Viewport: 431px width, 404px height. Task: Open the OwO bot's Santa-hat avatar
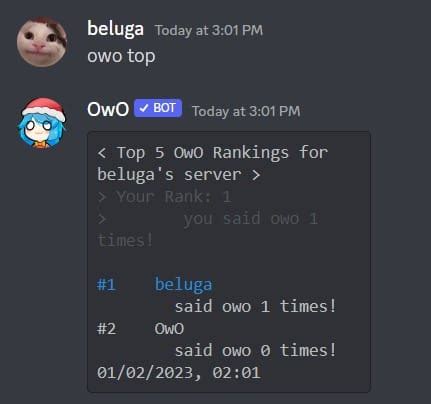coord(42,123)
